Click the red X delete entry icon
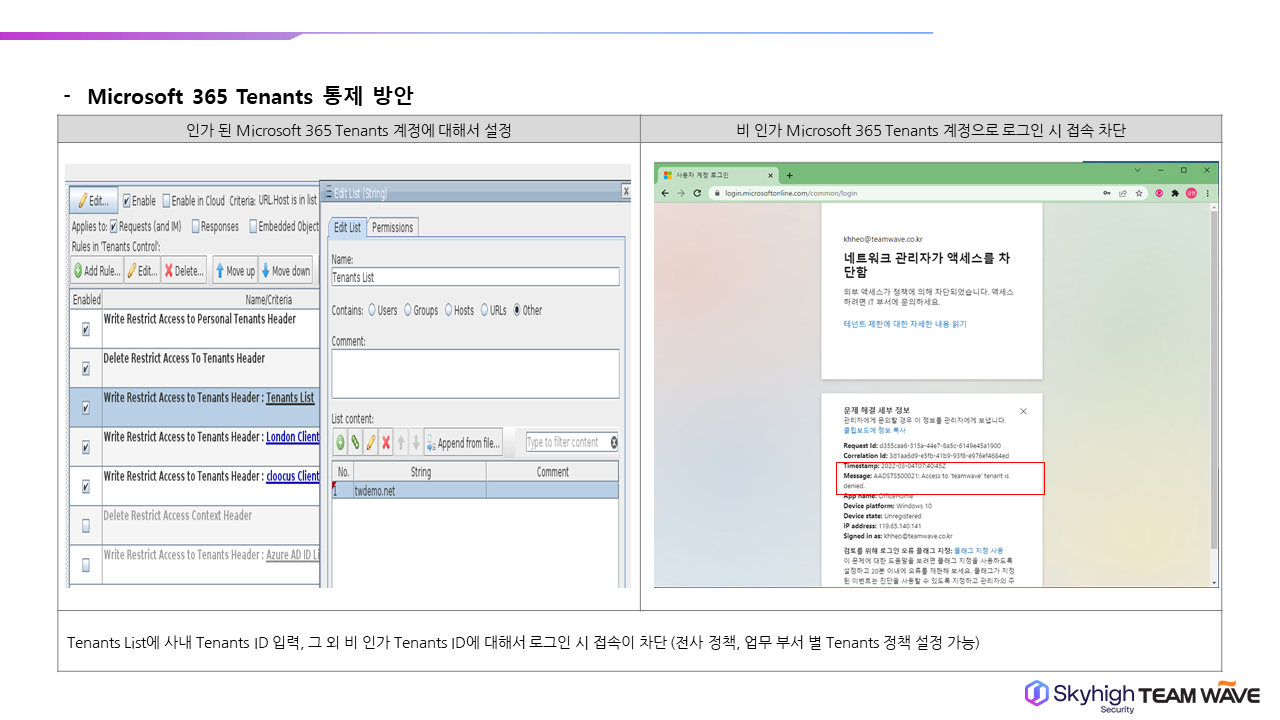The image size is (1280, 720). (386, 442)
